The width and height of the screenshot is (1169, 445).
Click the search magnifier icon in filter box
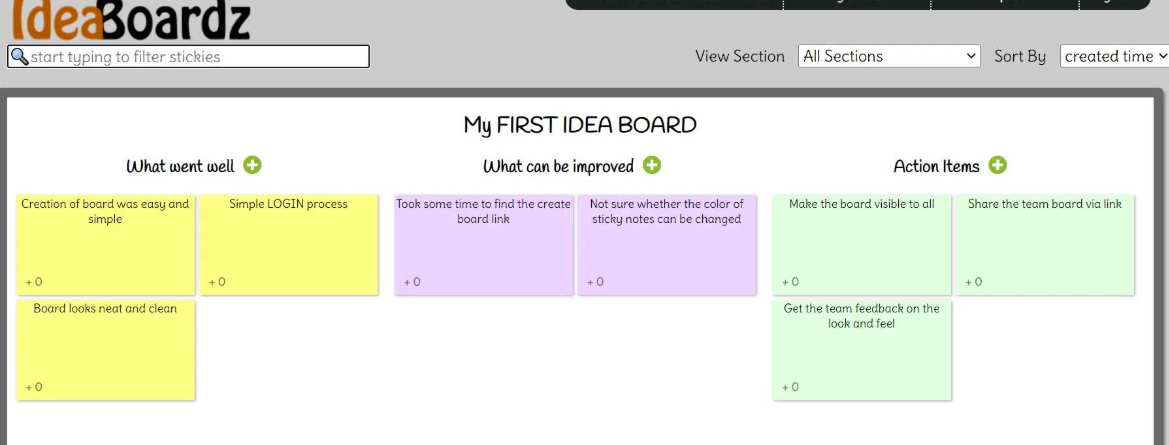[x=19, y=57]
